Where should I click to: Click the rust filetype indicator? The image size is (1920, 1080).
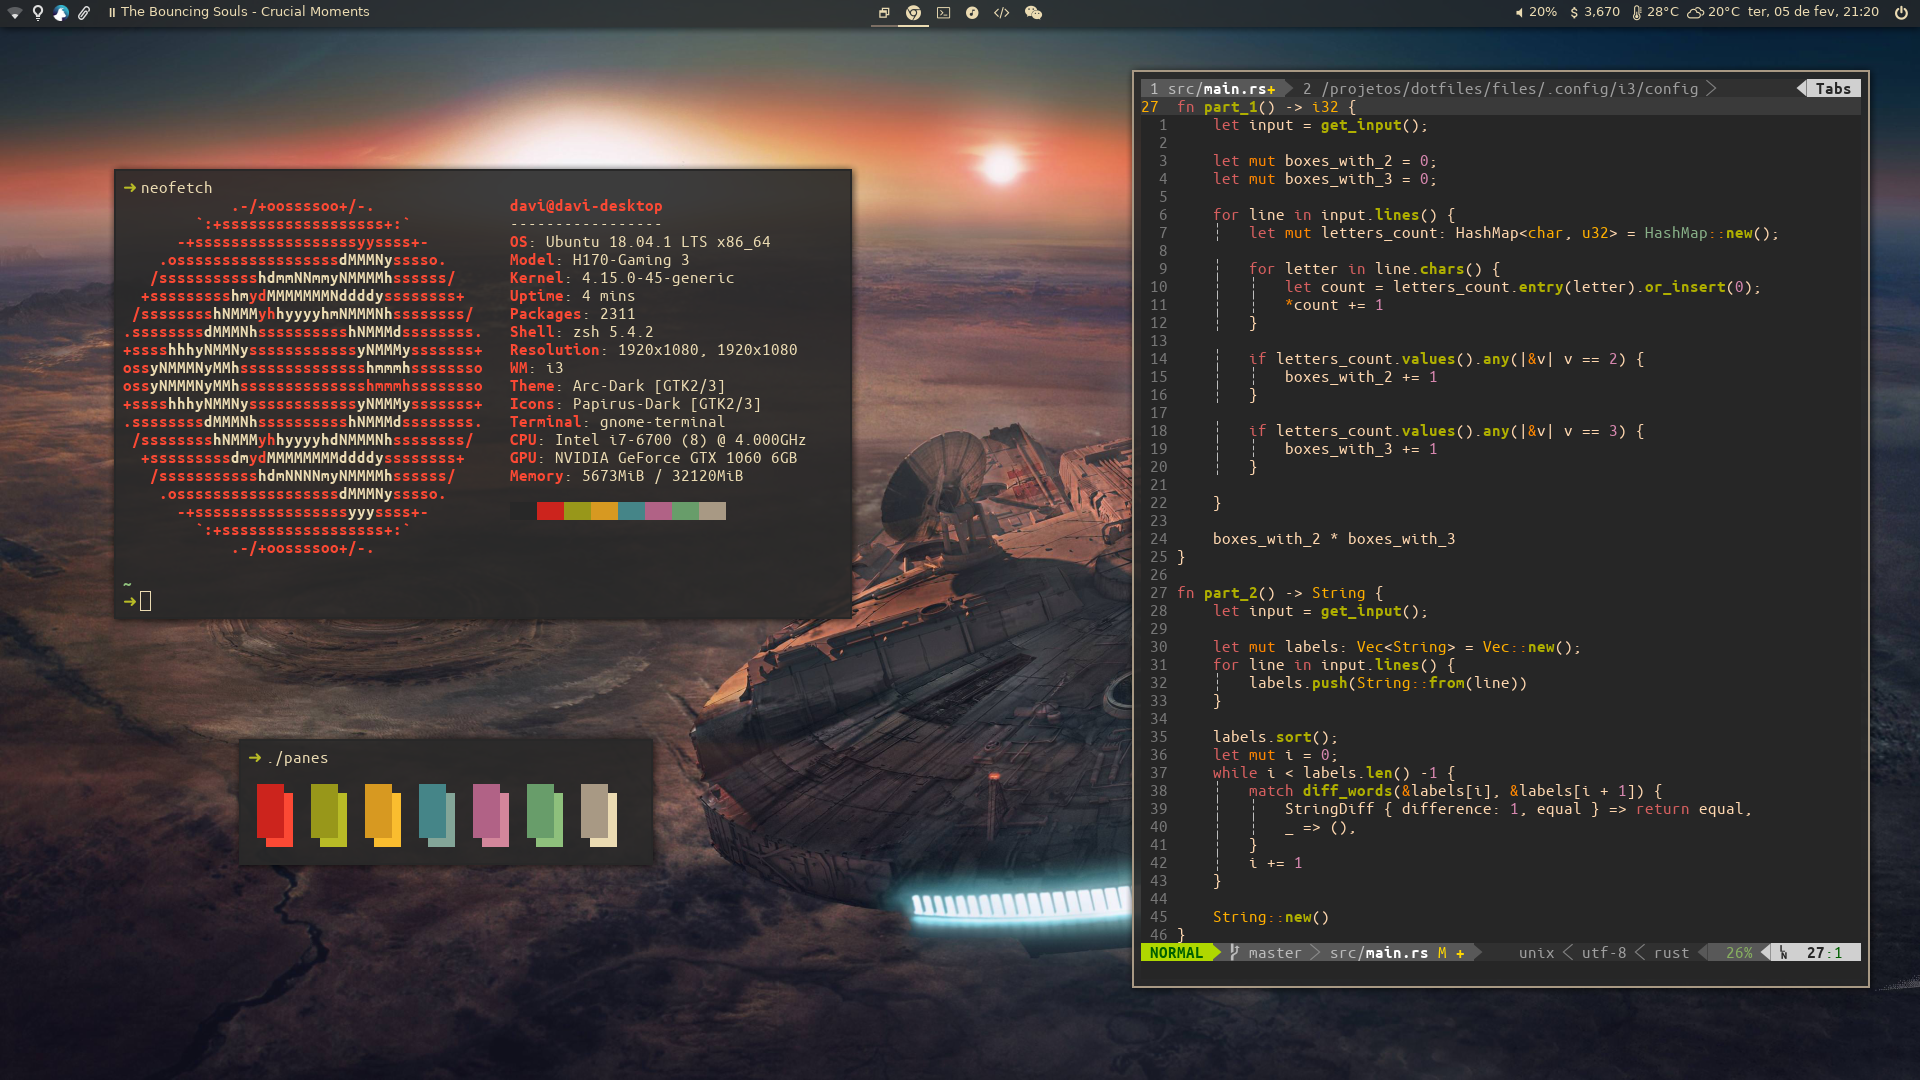pos(1671,953)
